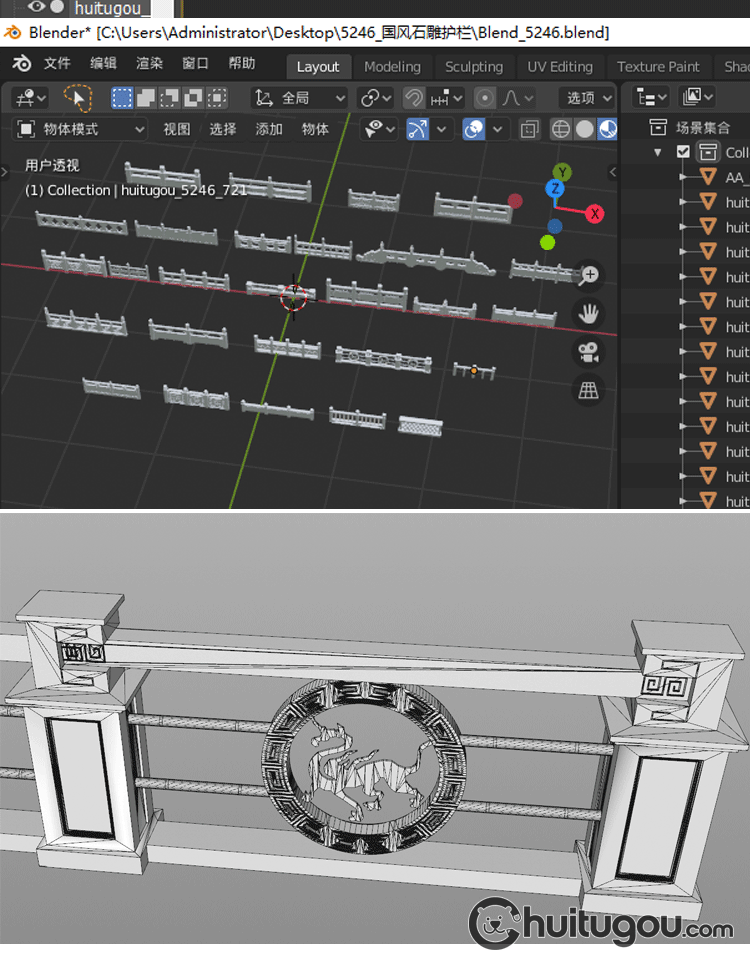
Task: Open the overlays settings dropdown arrow
Action: pos(497,129)
